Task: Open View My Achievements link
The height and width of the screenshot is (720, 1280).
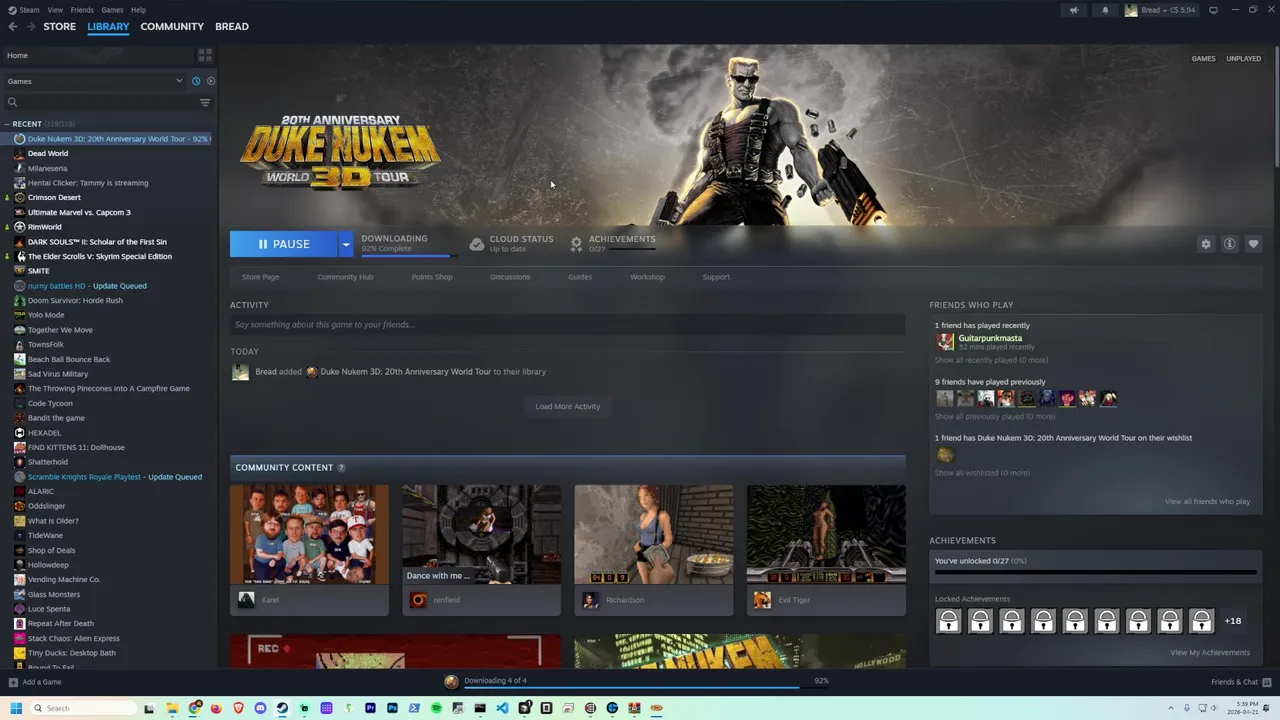Action: [1210, 652]
